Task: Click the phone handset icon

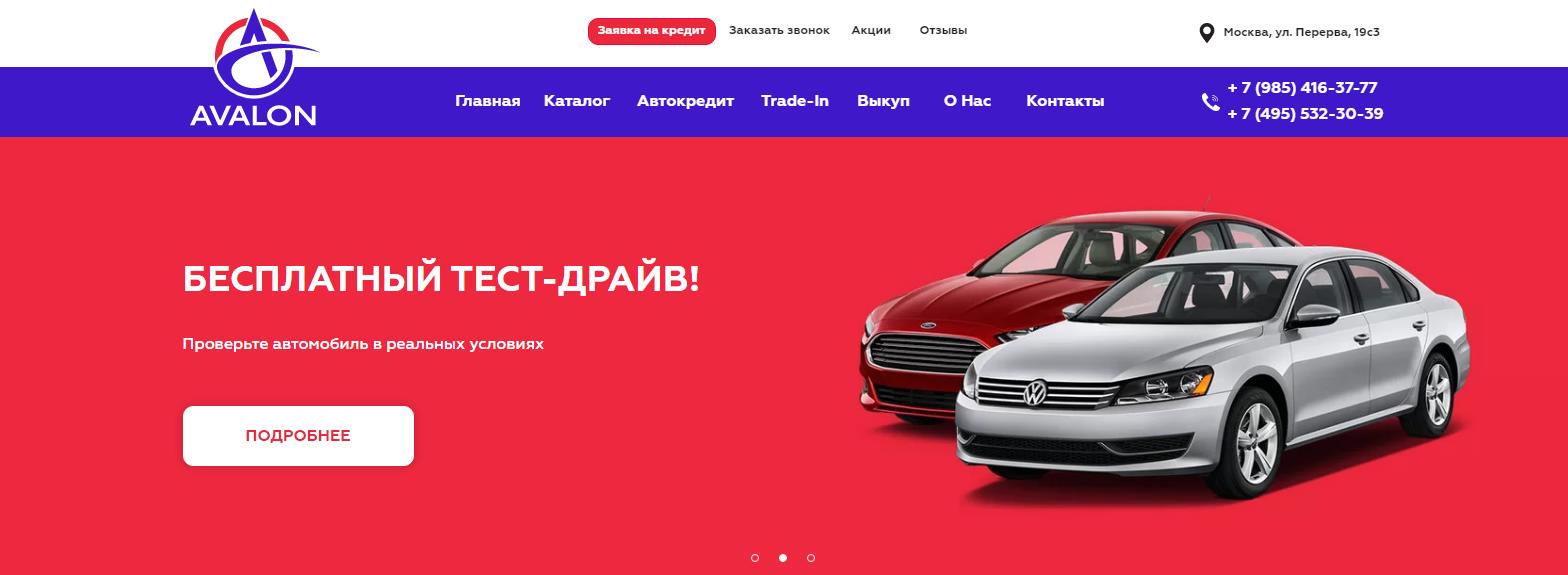Action: pos(1210,101)
